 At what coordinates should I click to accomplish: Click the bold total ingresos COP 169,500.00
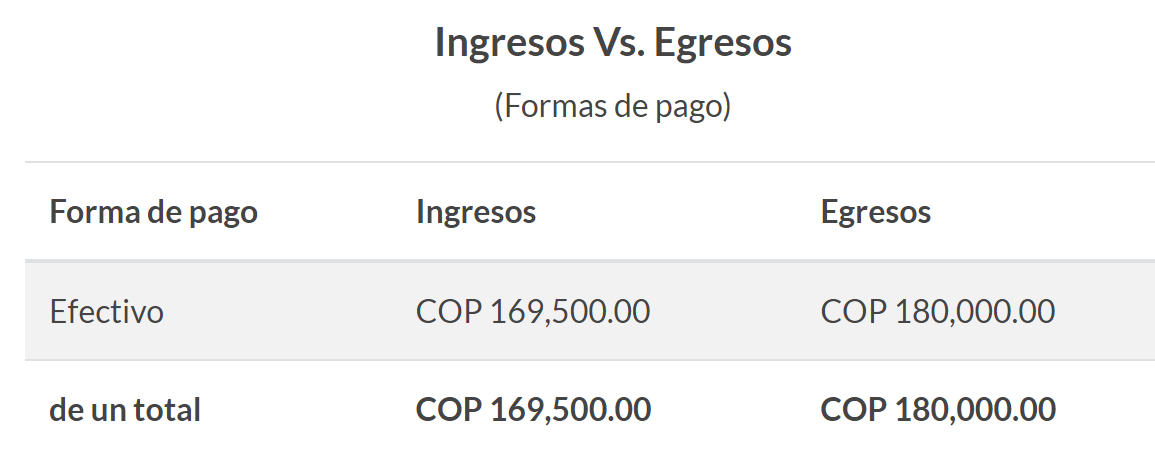point(533,410)
